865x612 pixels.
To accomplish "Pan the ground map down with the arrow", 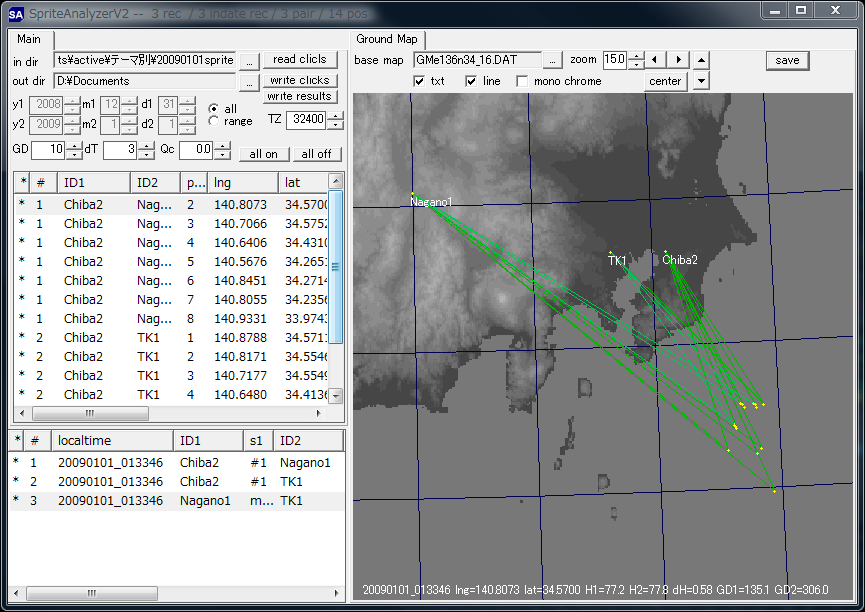I will (702, 81).
